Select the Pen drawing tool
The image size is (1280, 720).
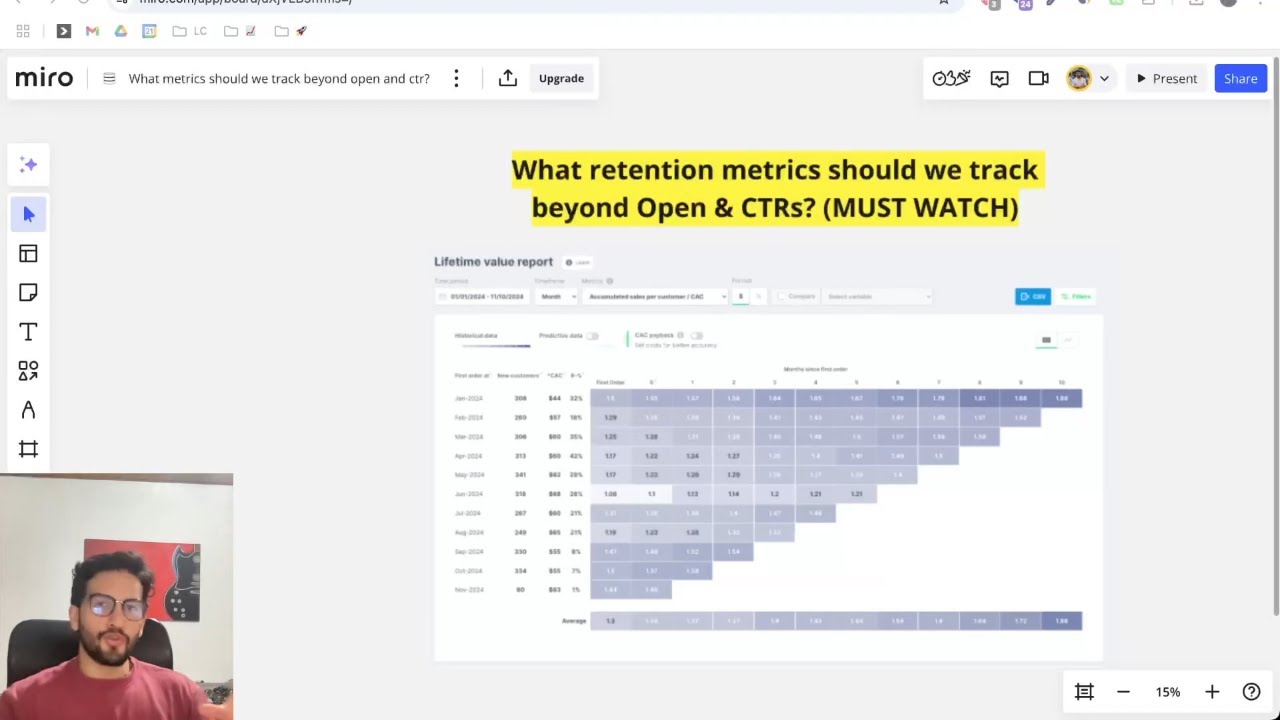coord(28,410)
